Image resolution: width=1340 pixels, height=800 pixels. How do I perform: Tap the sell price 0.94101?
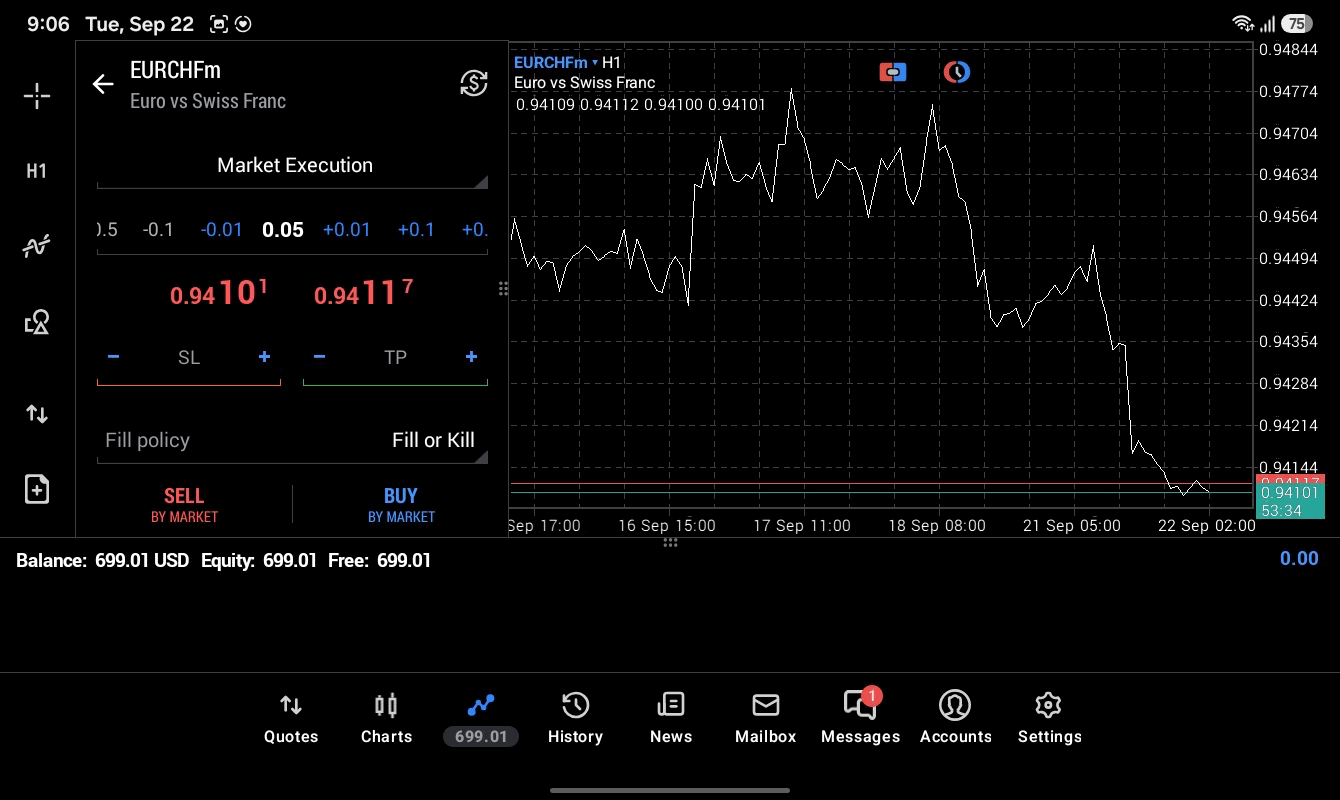point(219,293)
